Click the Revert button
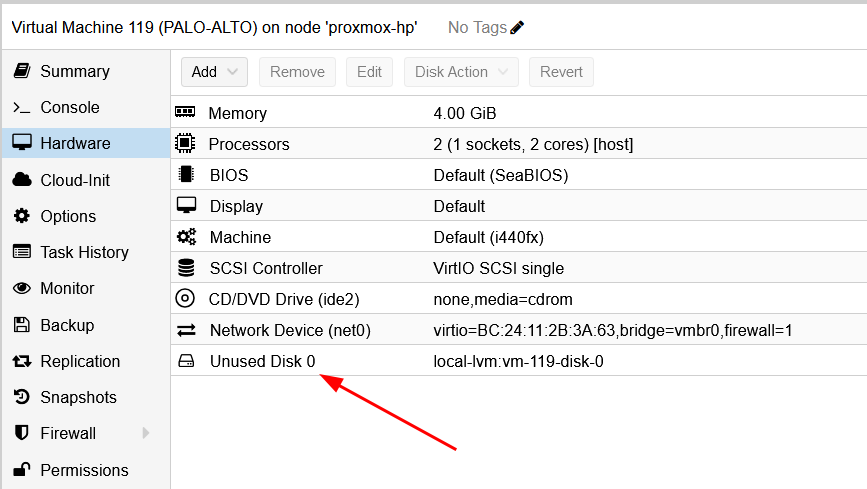The height and width of the screenshot is (489, 867). click(561, 72)
